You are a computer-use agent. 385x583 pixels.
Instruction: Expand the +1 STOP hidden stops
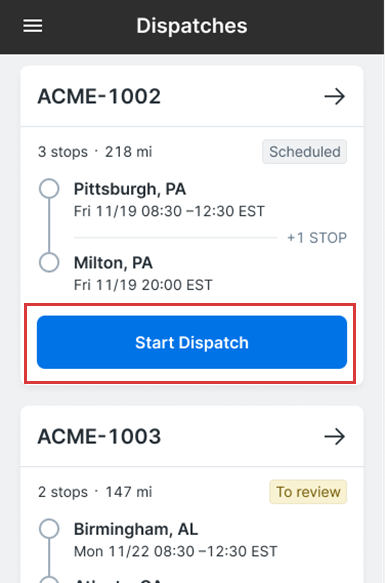[317, 238]
